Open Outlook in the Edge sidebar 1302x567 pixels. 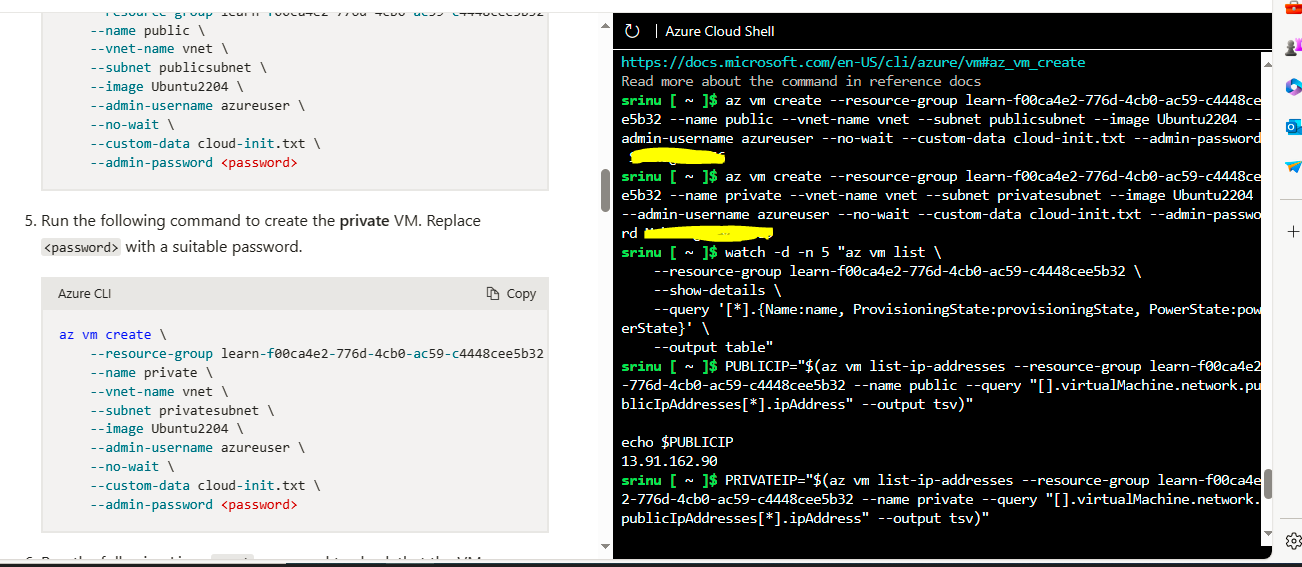(x=1292, y=126)
